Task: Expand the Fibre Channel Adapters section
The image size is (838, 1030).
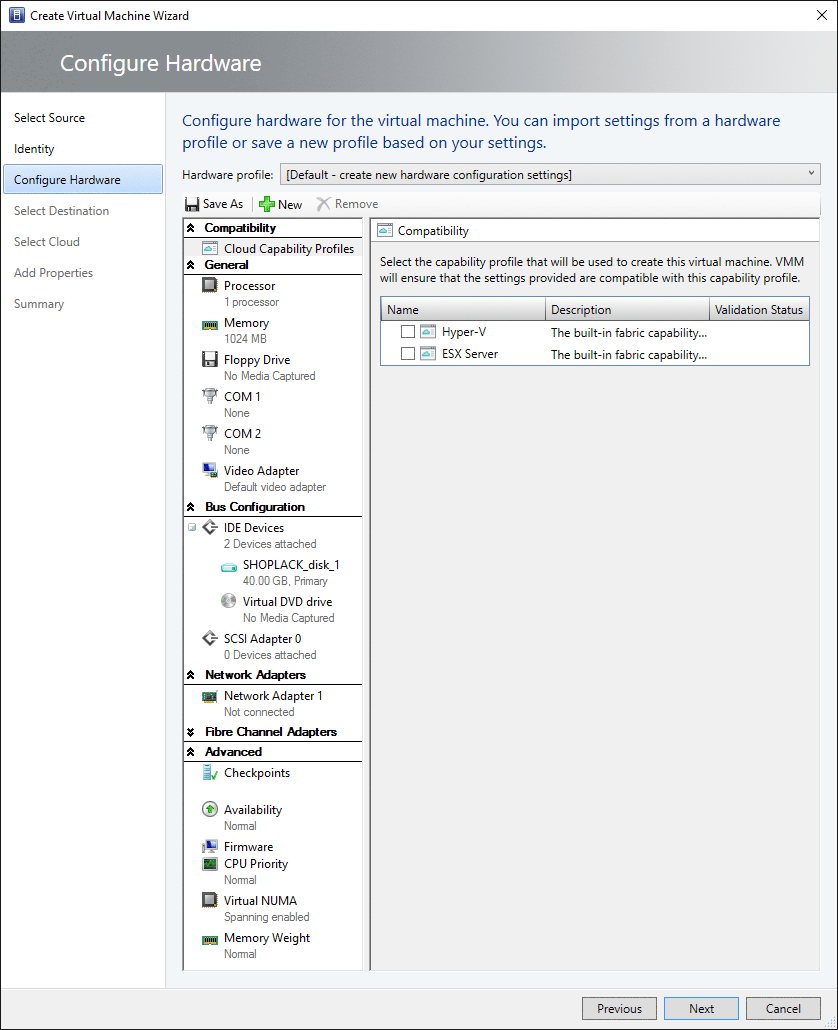Action: click(x=190, y=732)
